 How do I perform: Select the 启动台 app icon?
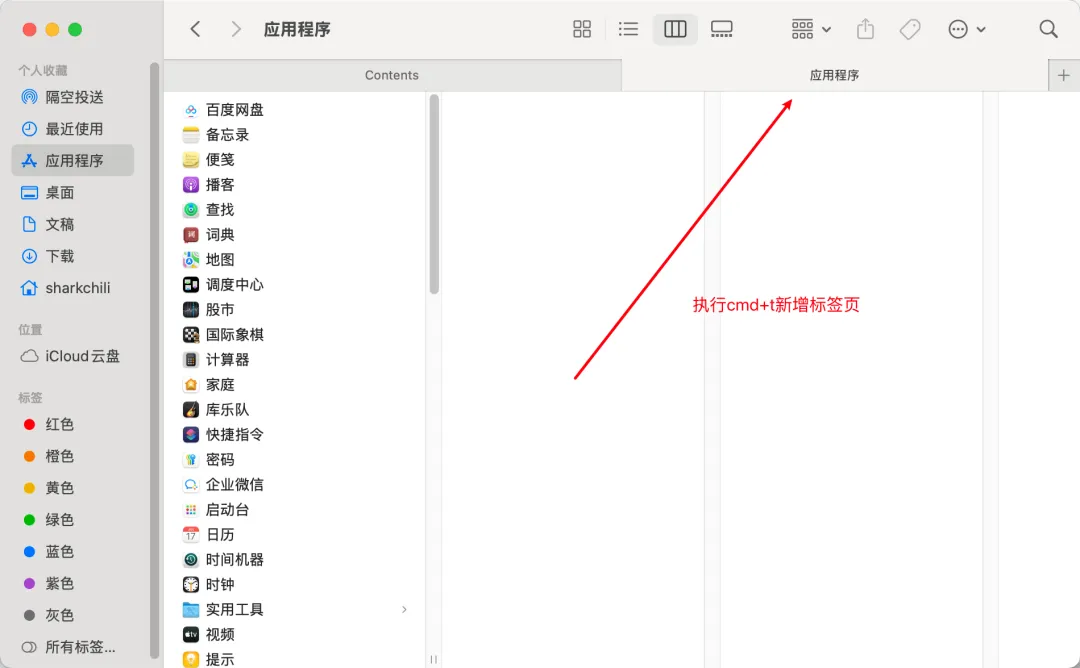191,510
